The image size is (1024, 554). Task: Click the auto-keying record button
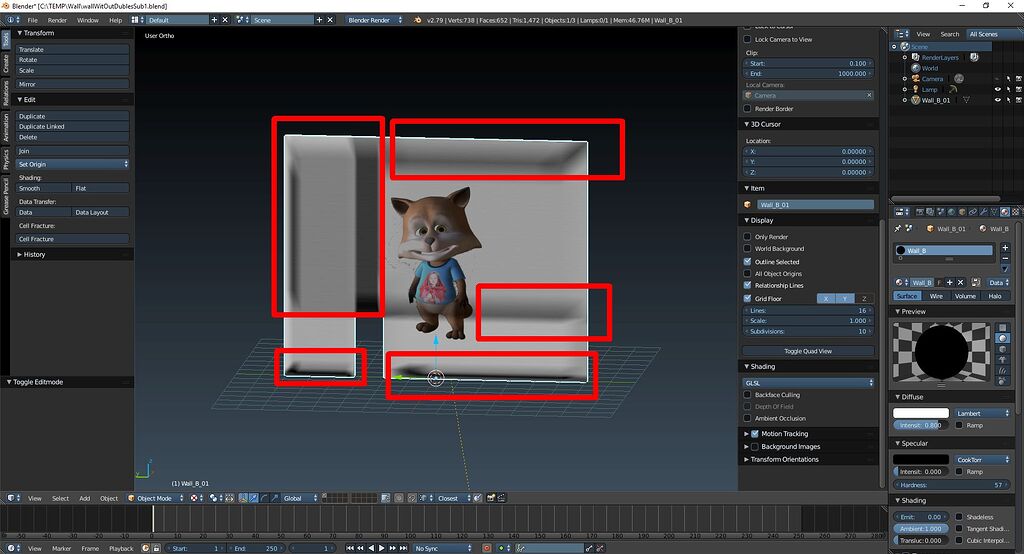[x=487, y=548]
